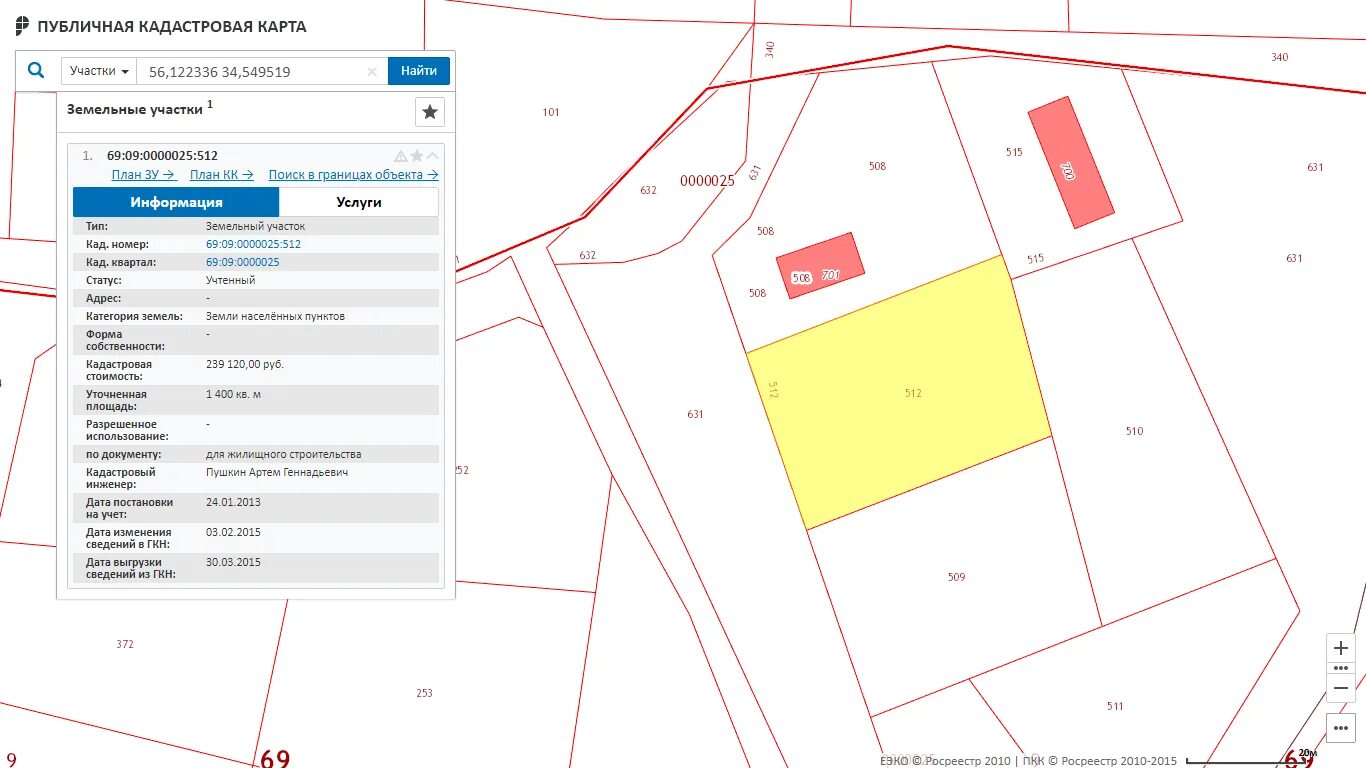The image size is (1366, 768).
Task: Clear the search field with the X
Action: [x=372, y=71]
